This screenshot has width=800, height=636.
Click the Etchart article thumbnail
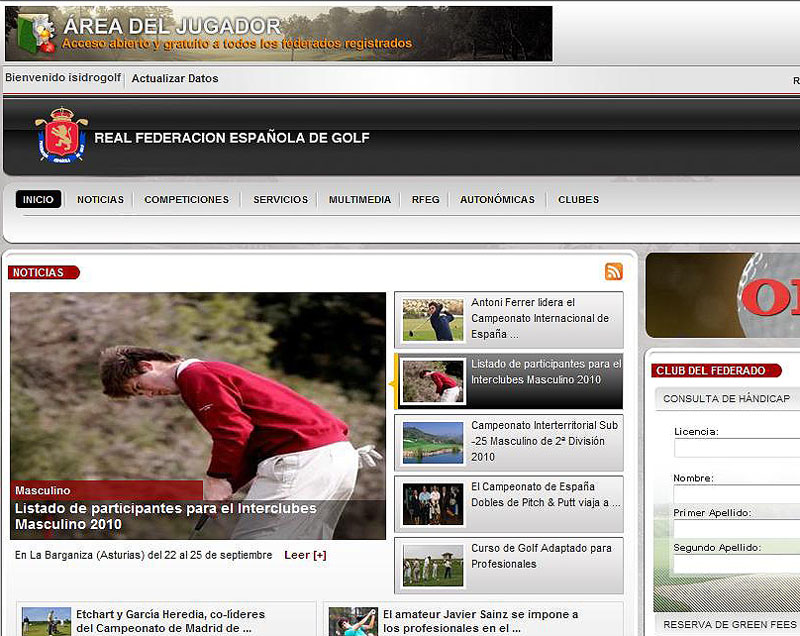point(46,622)
